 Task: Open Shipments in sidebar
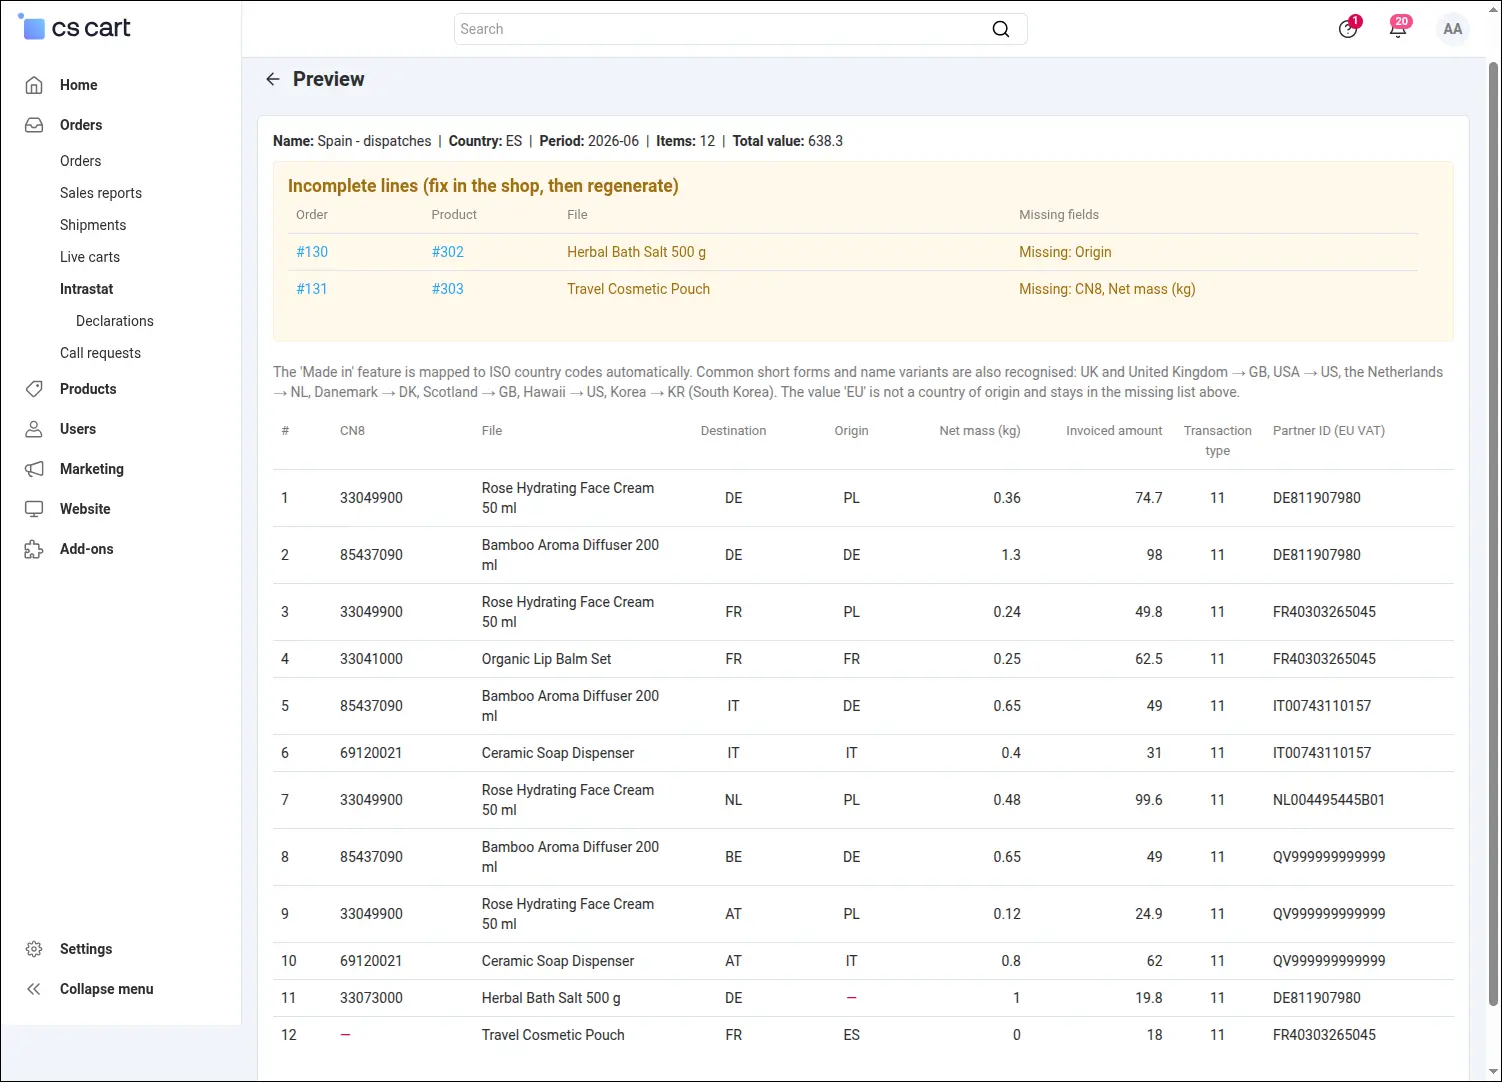(93, 225)
